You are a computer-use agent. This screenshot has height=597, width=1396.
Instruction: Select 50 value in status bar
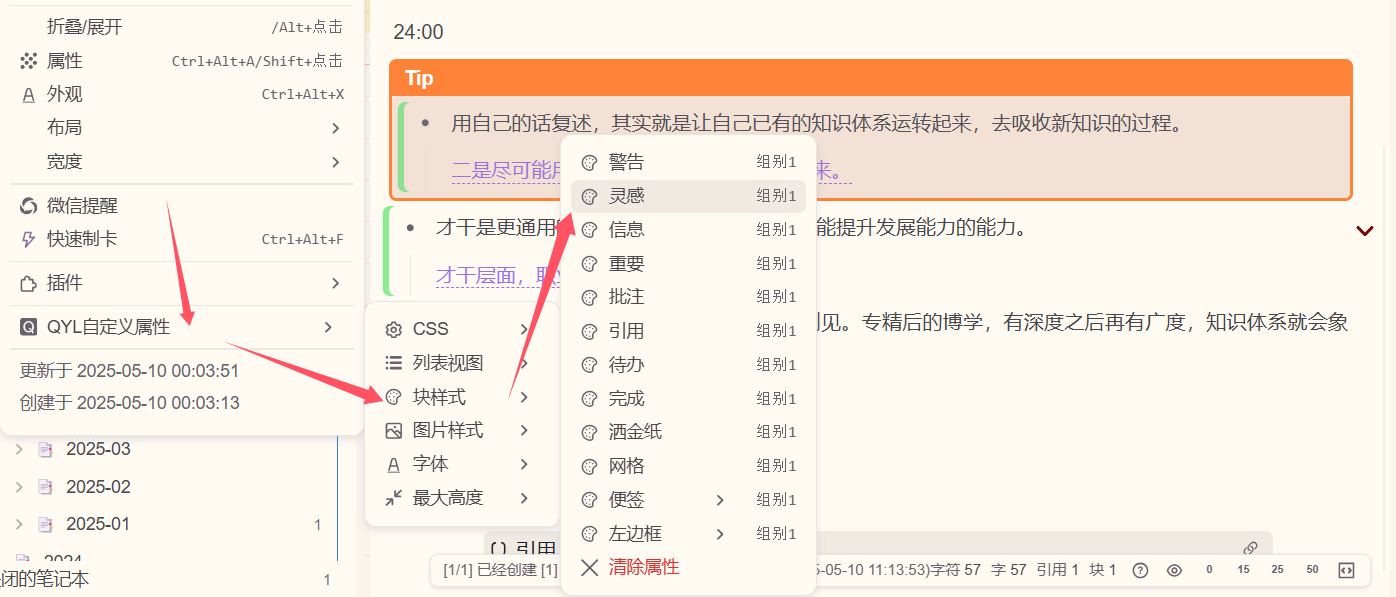click(x=1312, y=570)
